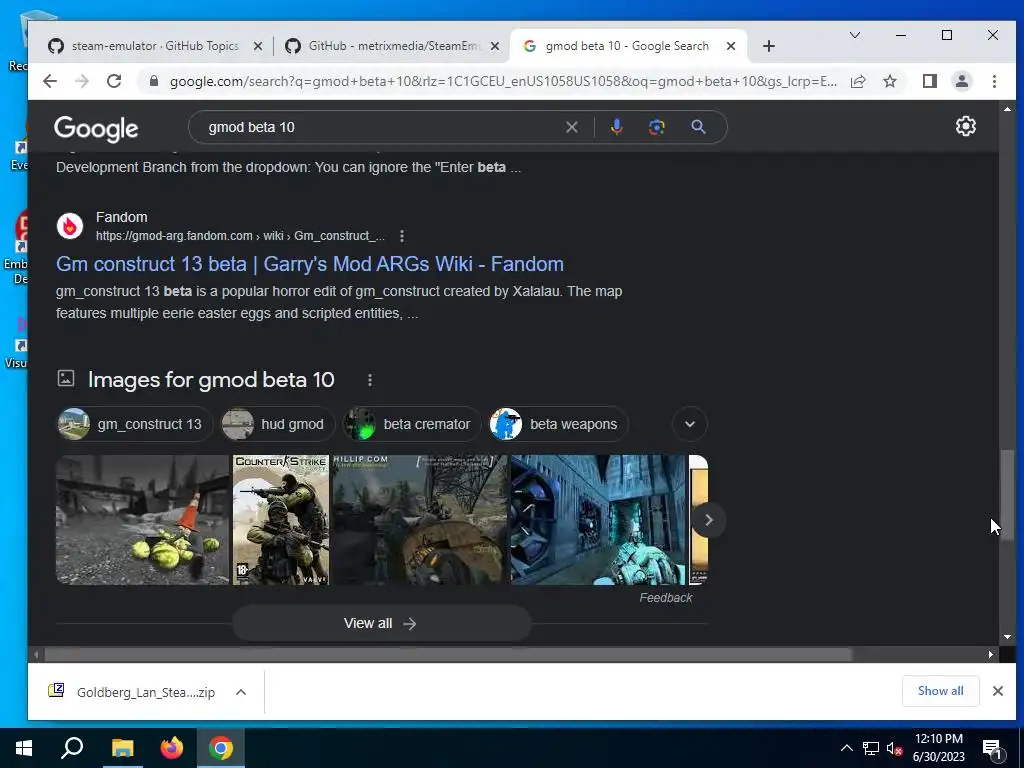Open gnome with melons image thumbnail
This screenshot has width=1024, height=768.
(x=142, y=520)
